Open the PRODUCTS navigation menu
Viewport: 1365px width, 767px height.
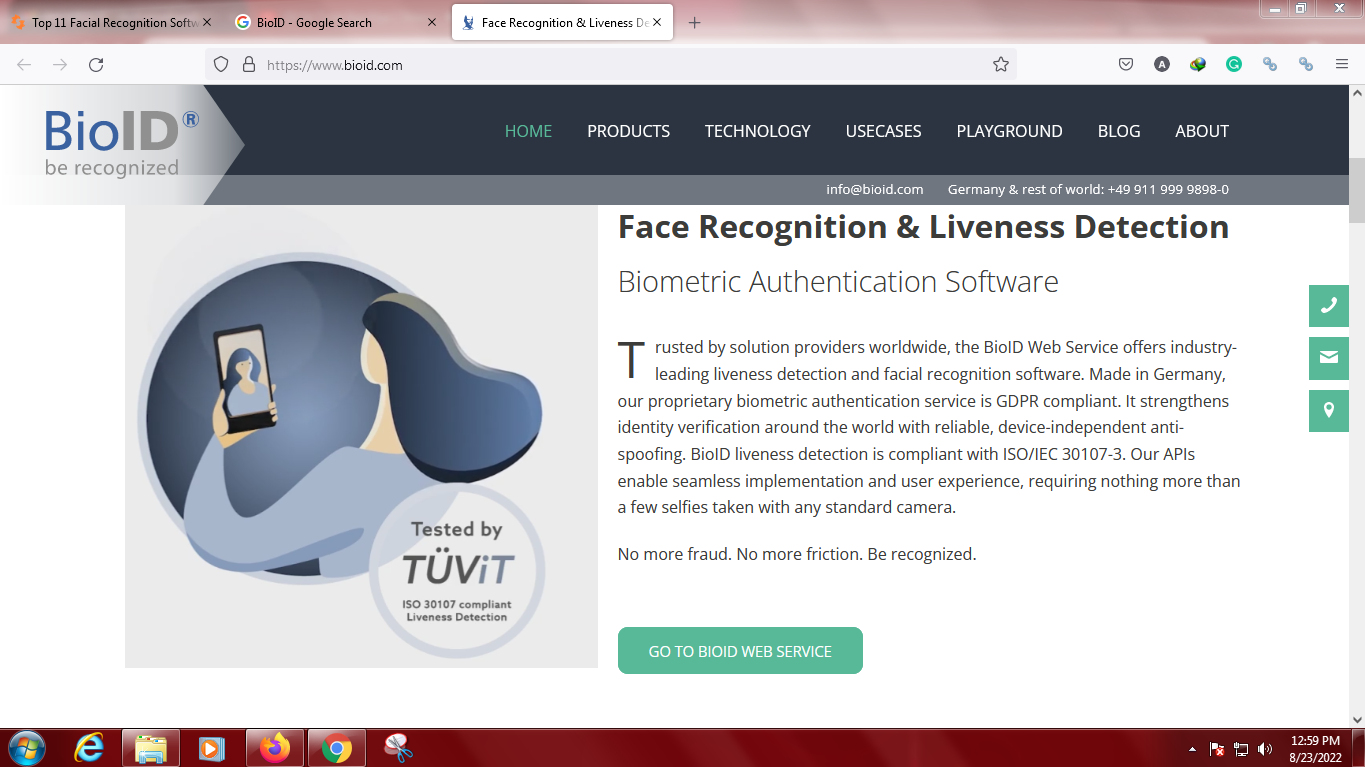coord(628,131)
